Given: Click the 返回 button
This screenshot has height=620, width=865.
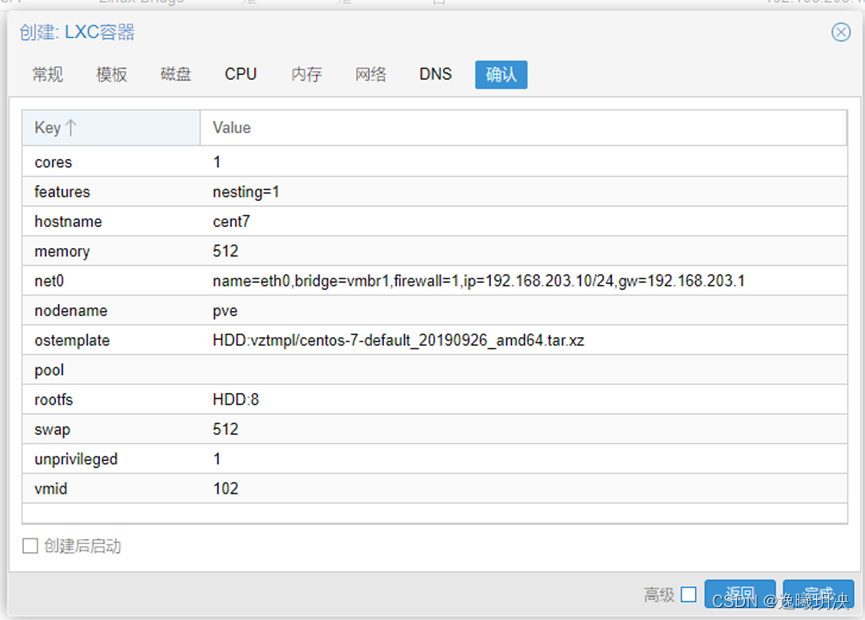Looking at the screenshot, I should [740, 593].
